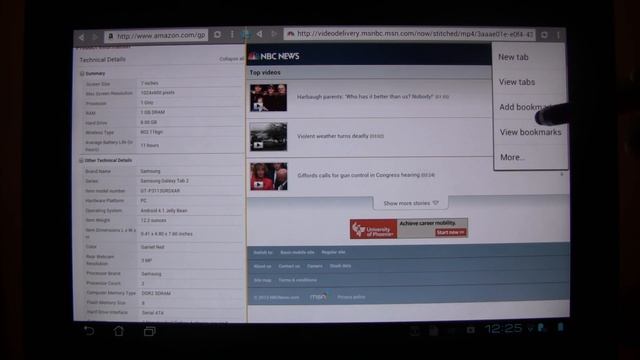Open the More... menu entry
Viewport: 640px width, 360px height.
(x=512, y=157)
